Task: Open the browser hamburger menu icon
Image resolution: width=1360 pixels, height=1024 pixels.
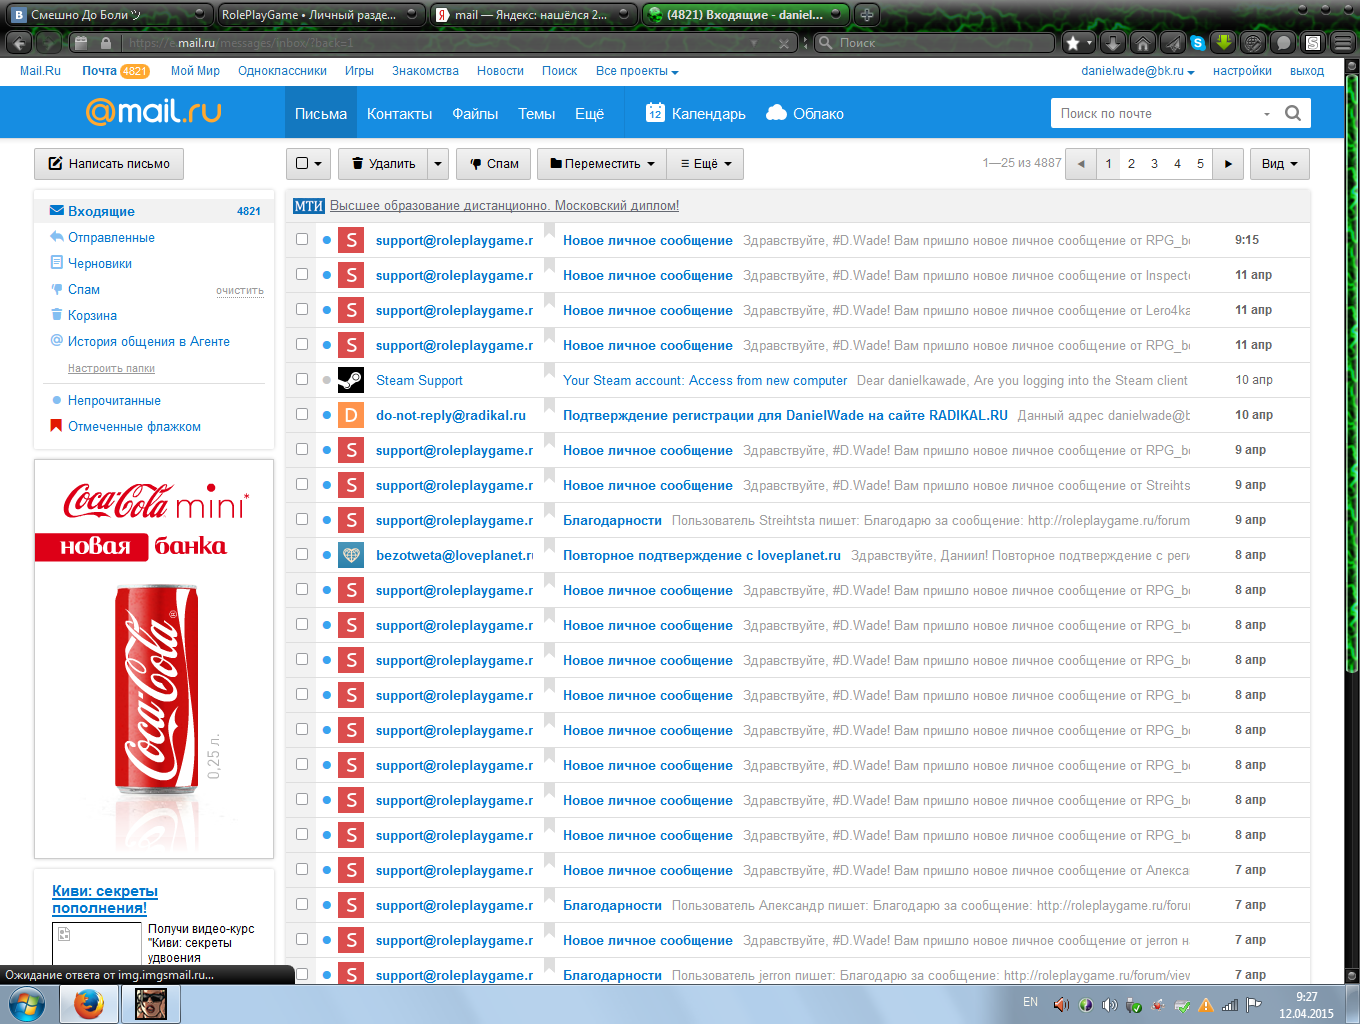Action: point(1343,43)
